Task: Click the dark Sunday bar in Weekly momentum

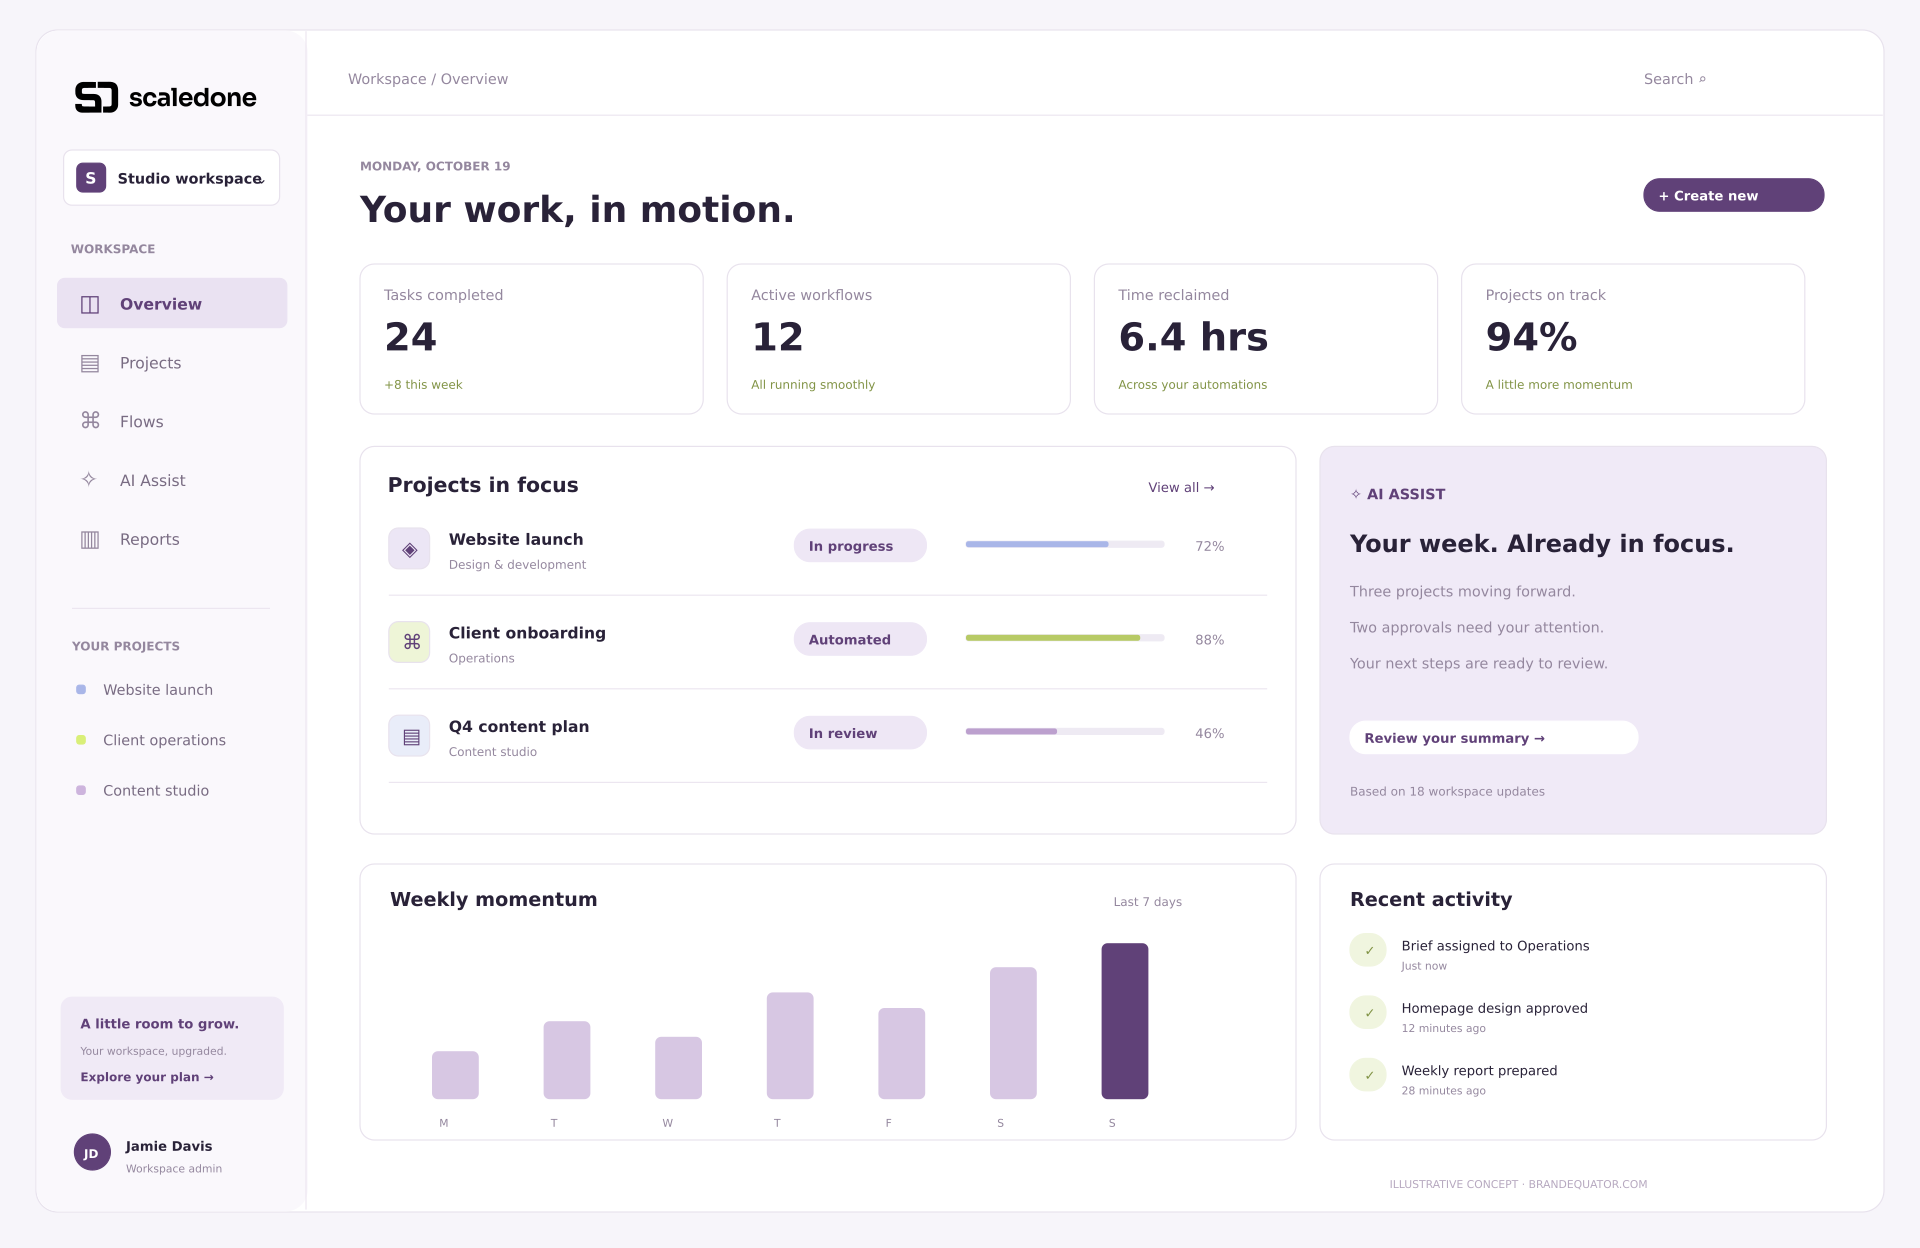Action: [x=1125, y=1021]
